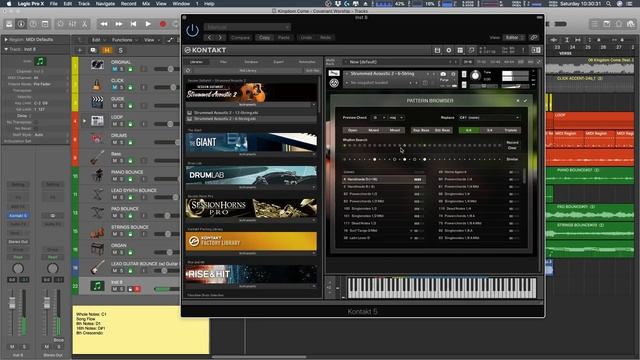The height and width of the screenshot is (360, 640).
Task: Toggle the Inspector button in Logic toolbar
Action: [21, 24]
